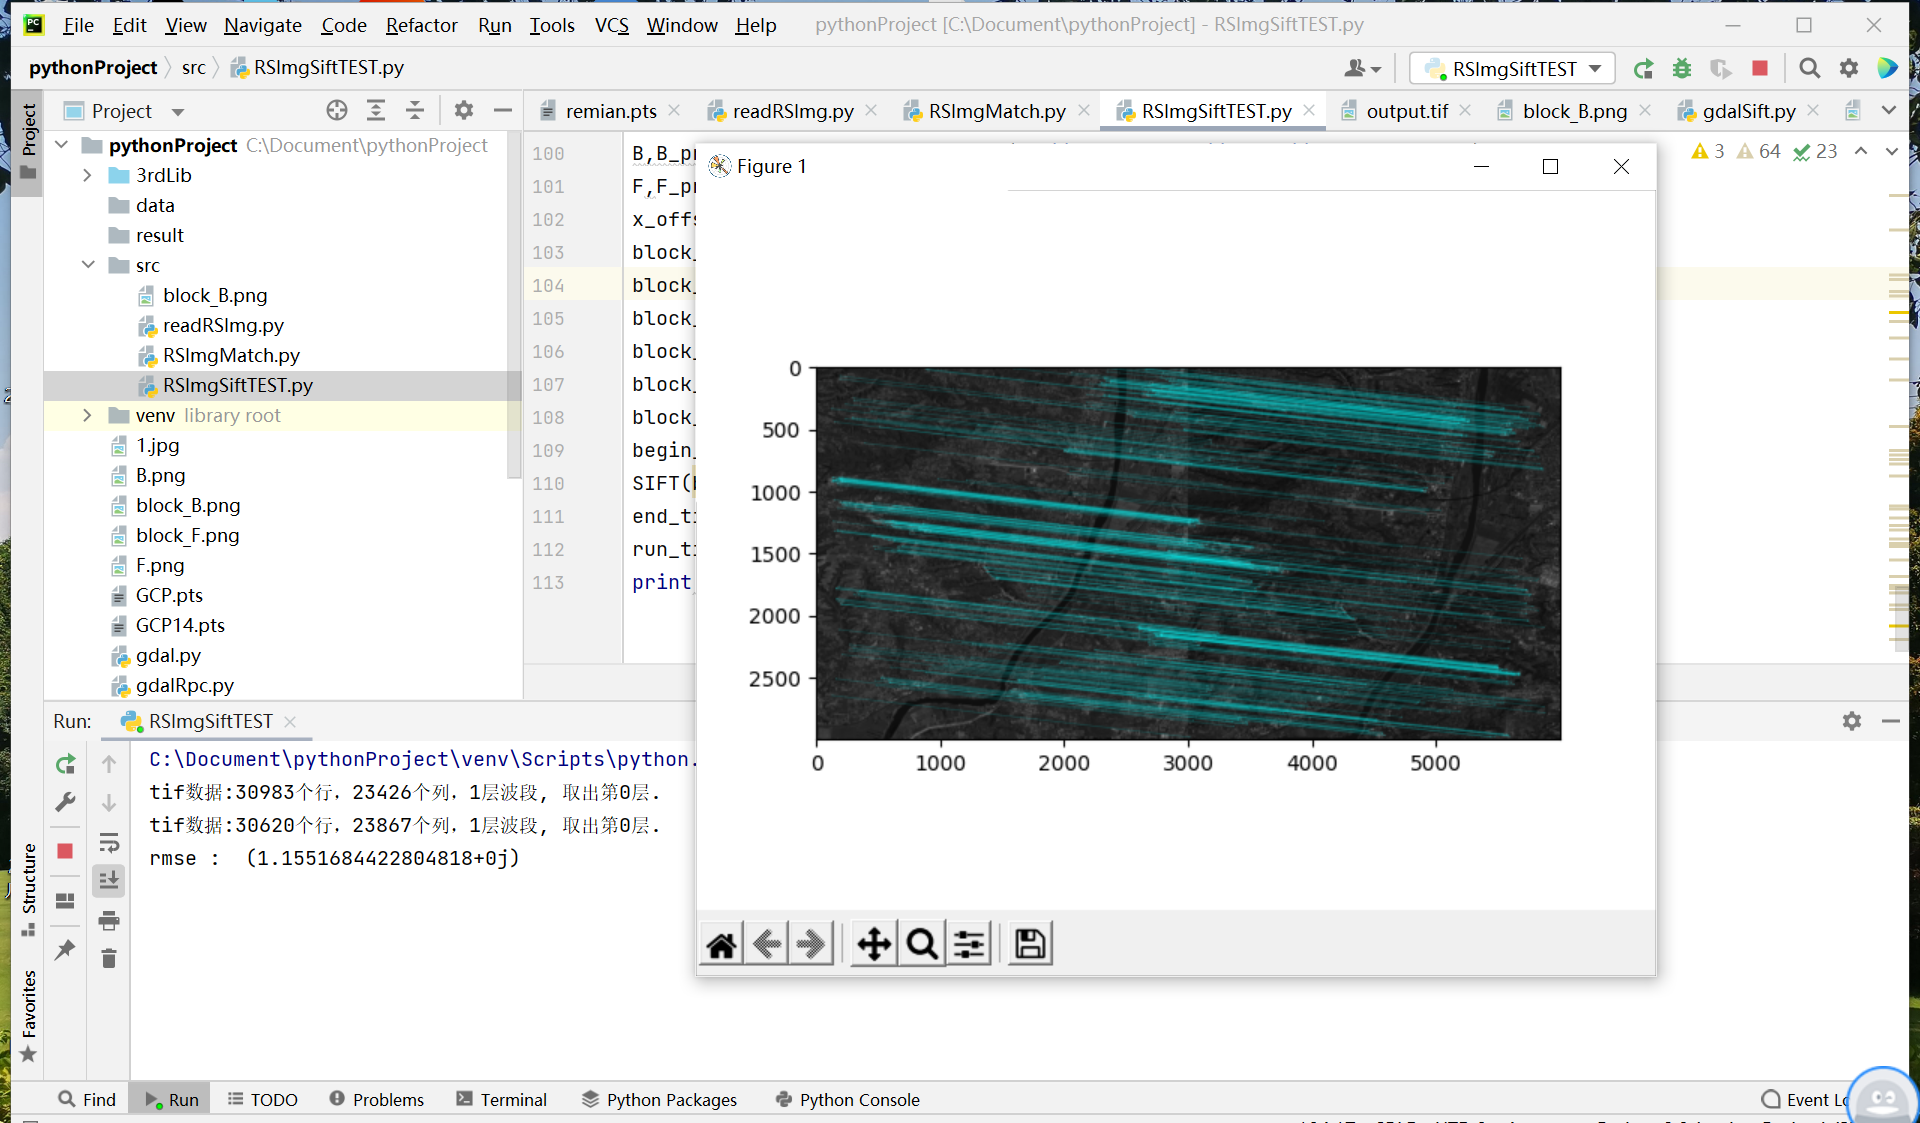Click the Debug bug icon in toolbar

coord(1682,68)
